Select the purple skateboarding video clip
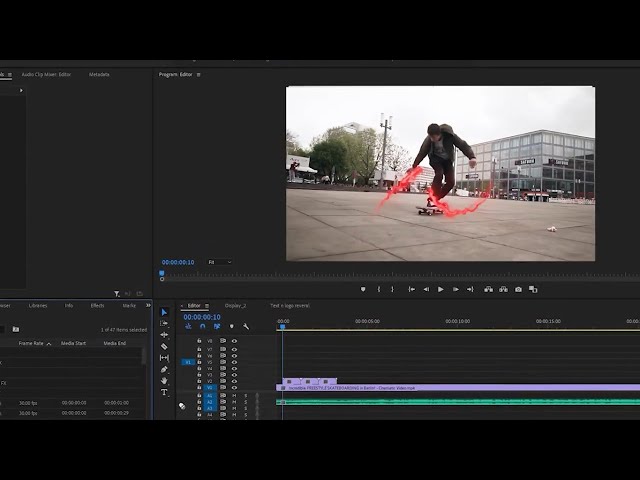This screenshot has height=480, width=640. click(x=458, y=388)
